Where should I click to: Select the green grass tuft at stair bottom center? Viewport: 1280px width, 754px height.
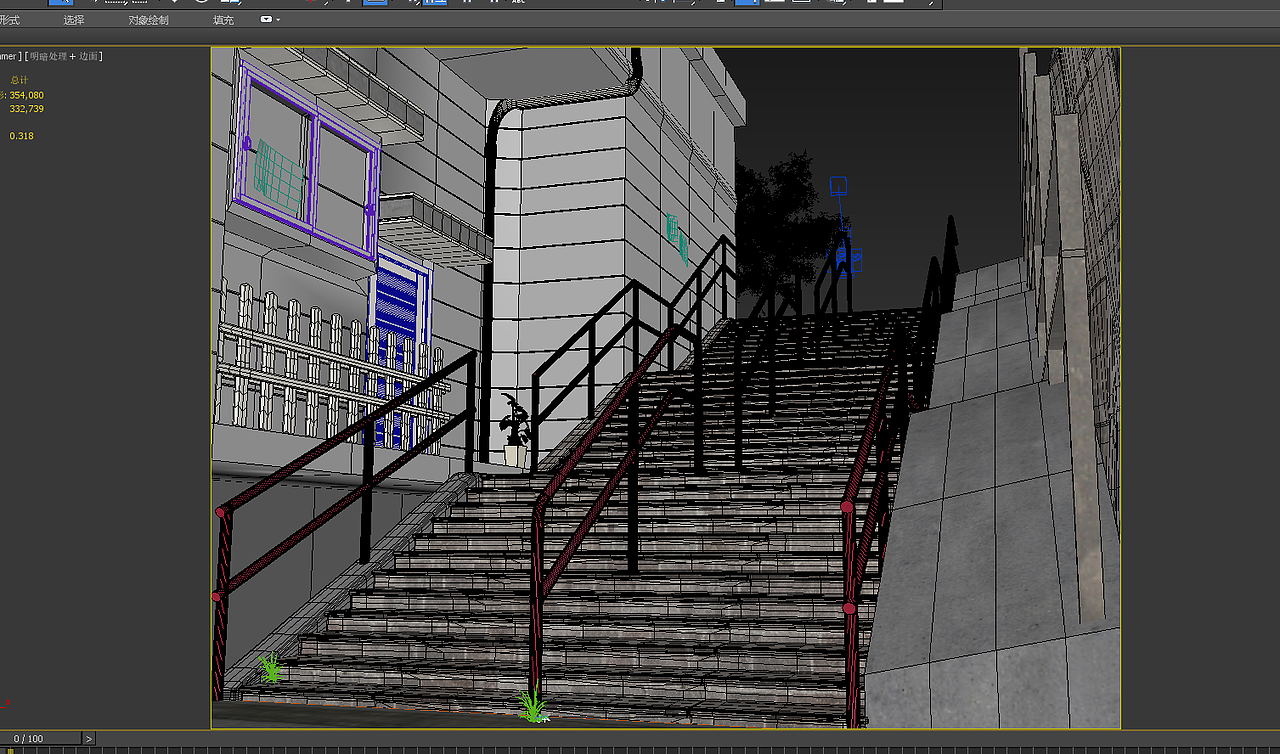(533, 704)
